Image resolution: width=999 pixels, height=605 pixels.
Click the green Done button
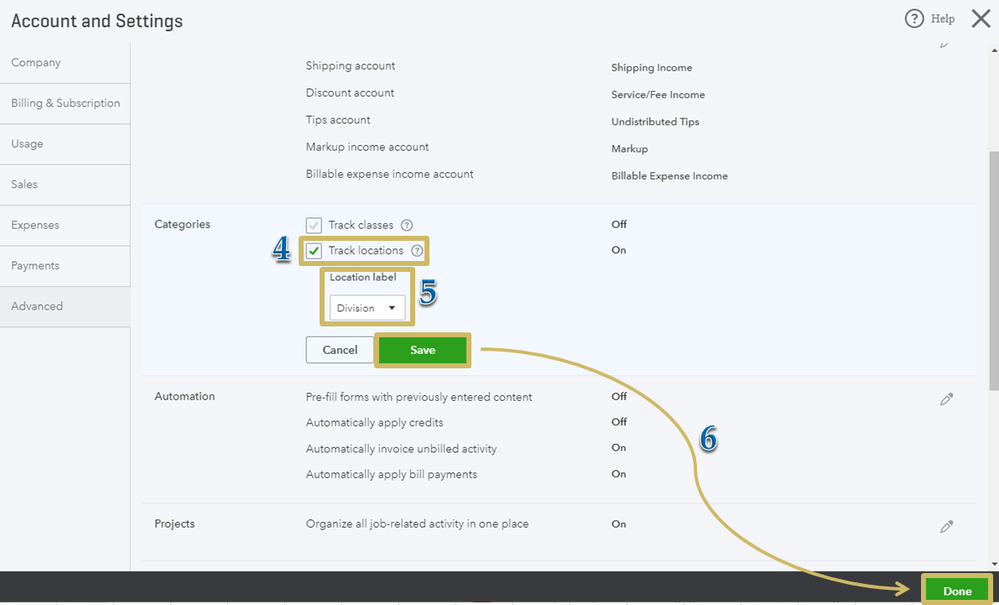957,591
